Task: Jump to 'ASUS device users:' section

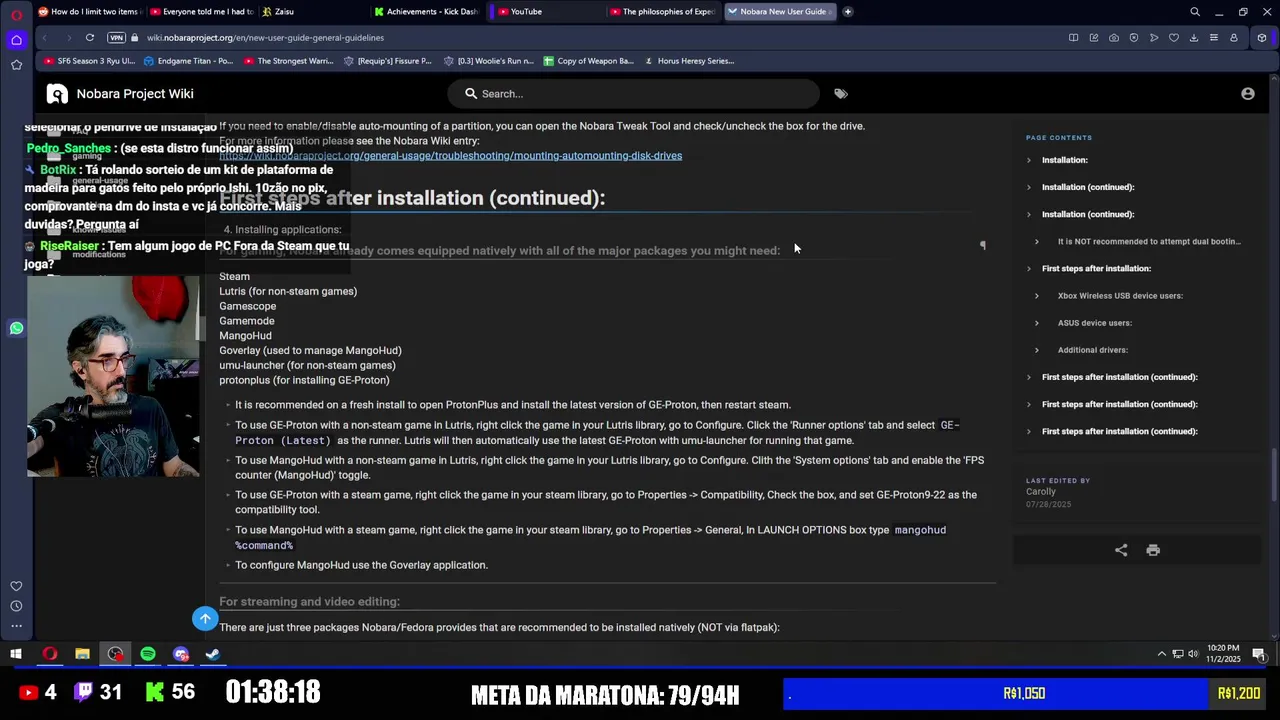Action: [1095, 323]
